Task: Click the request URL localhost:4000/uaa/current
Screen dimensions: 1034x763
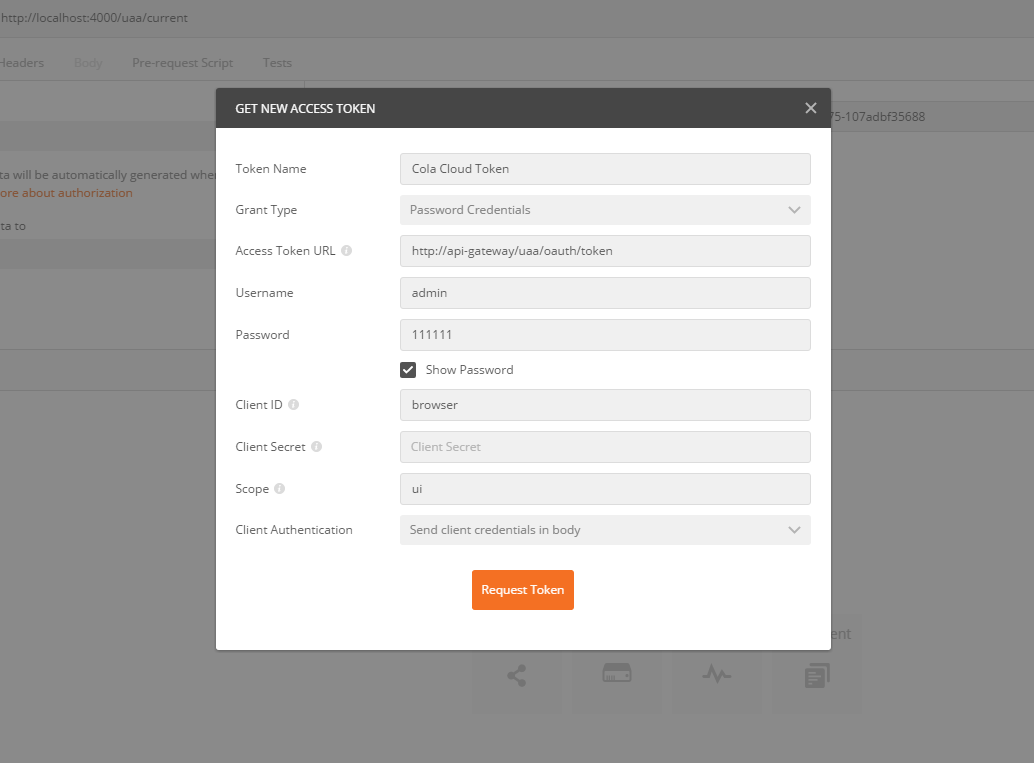Action: (x=94, y=18)
